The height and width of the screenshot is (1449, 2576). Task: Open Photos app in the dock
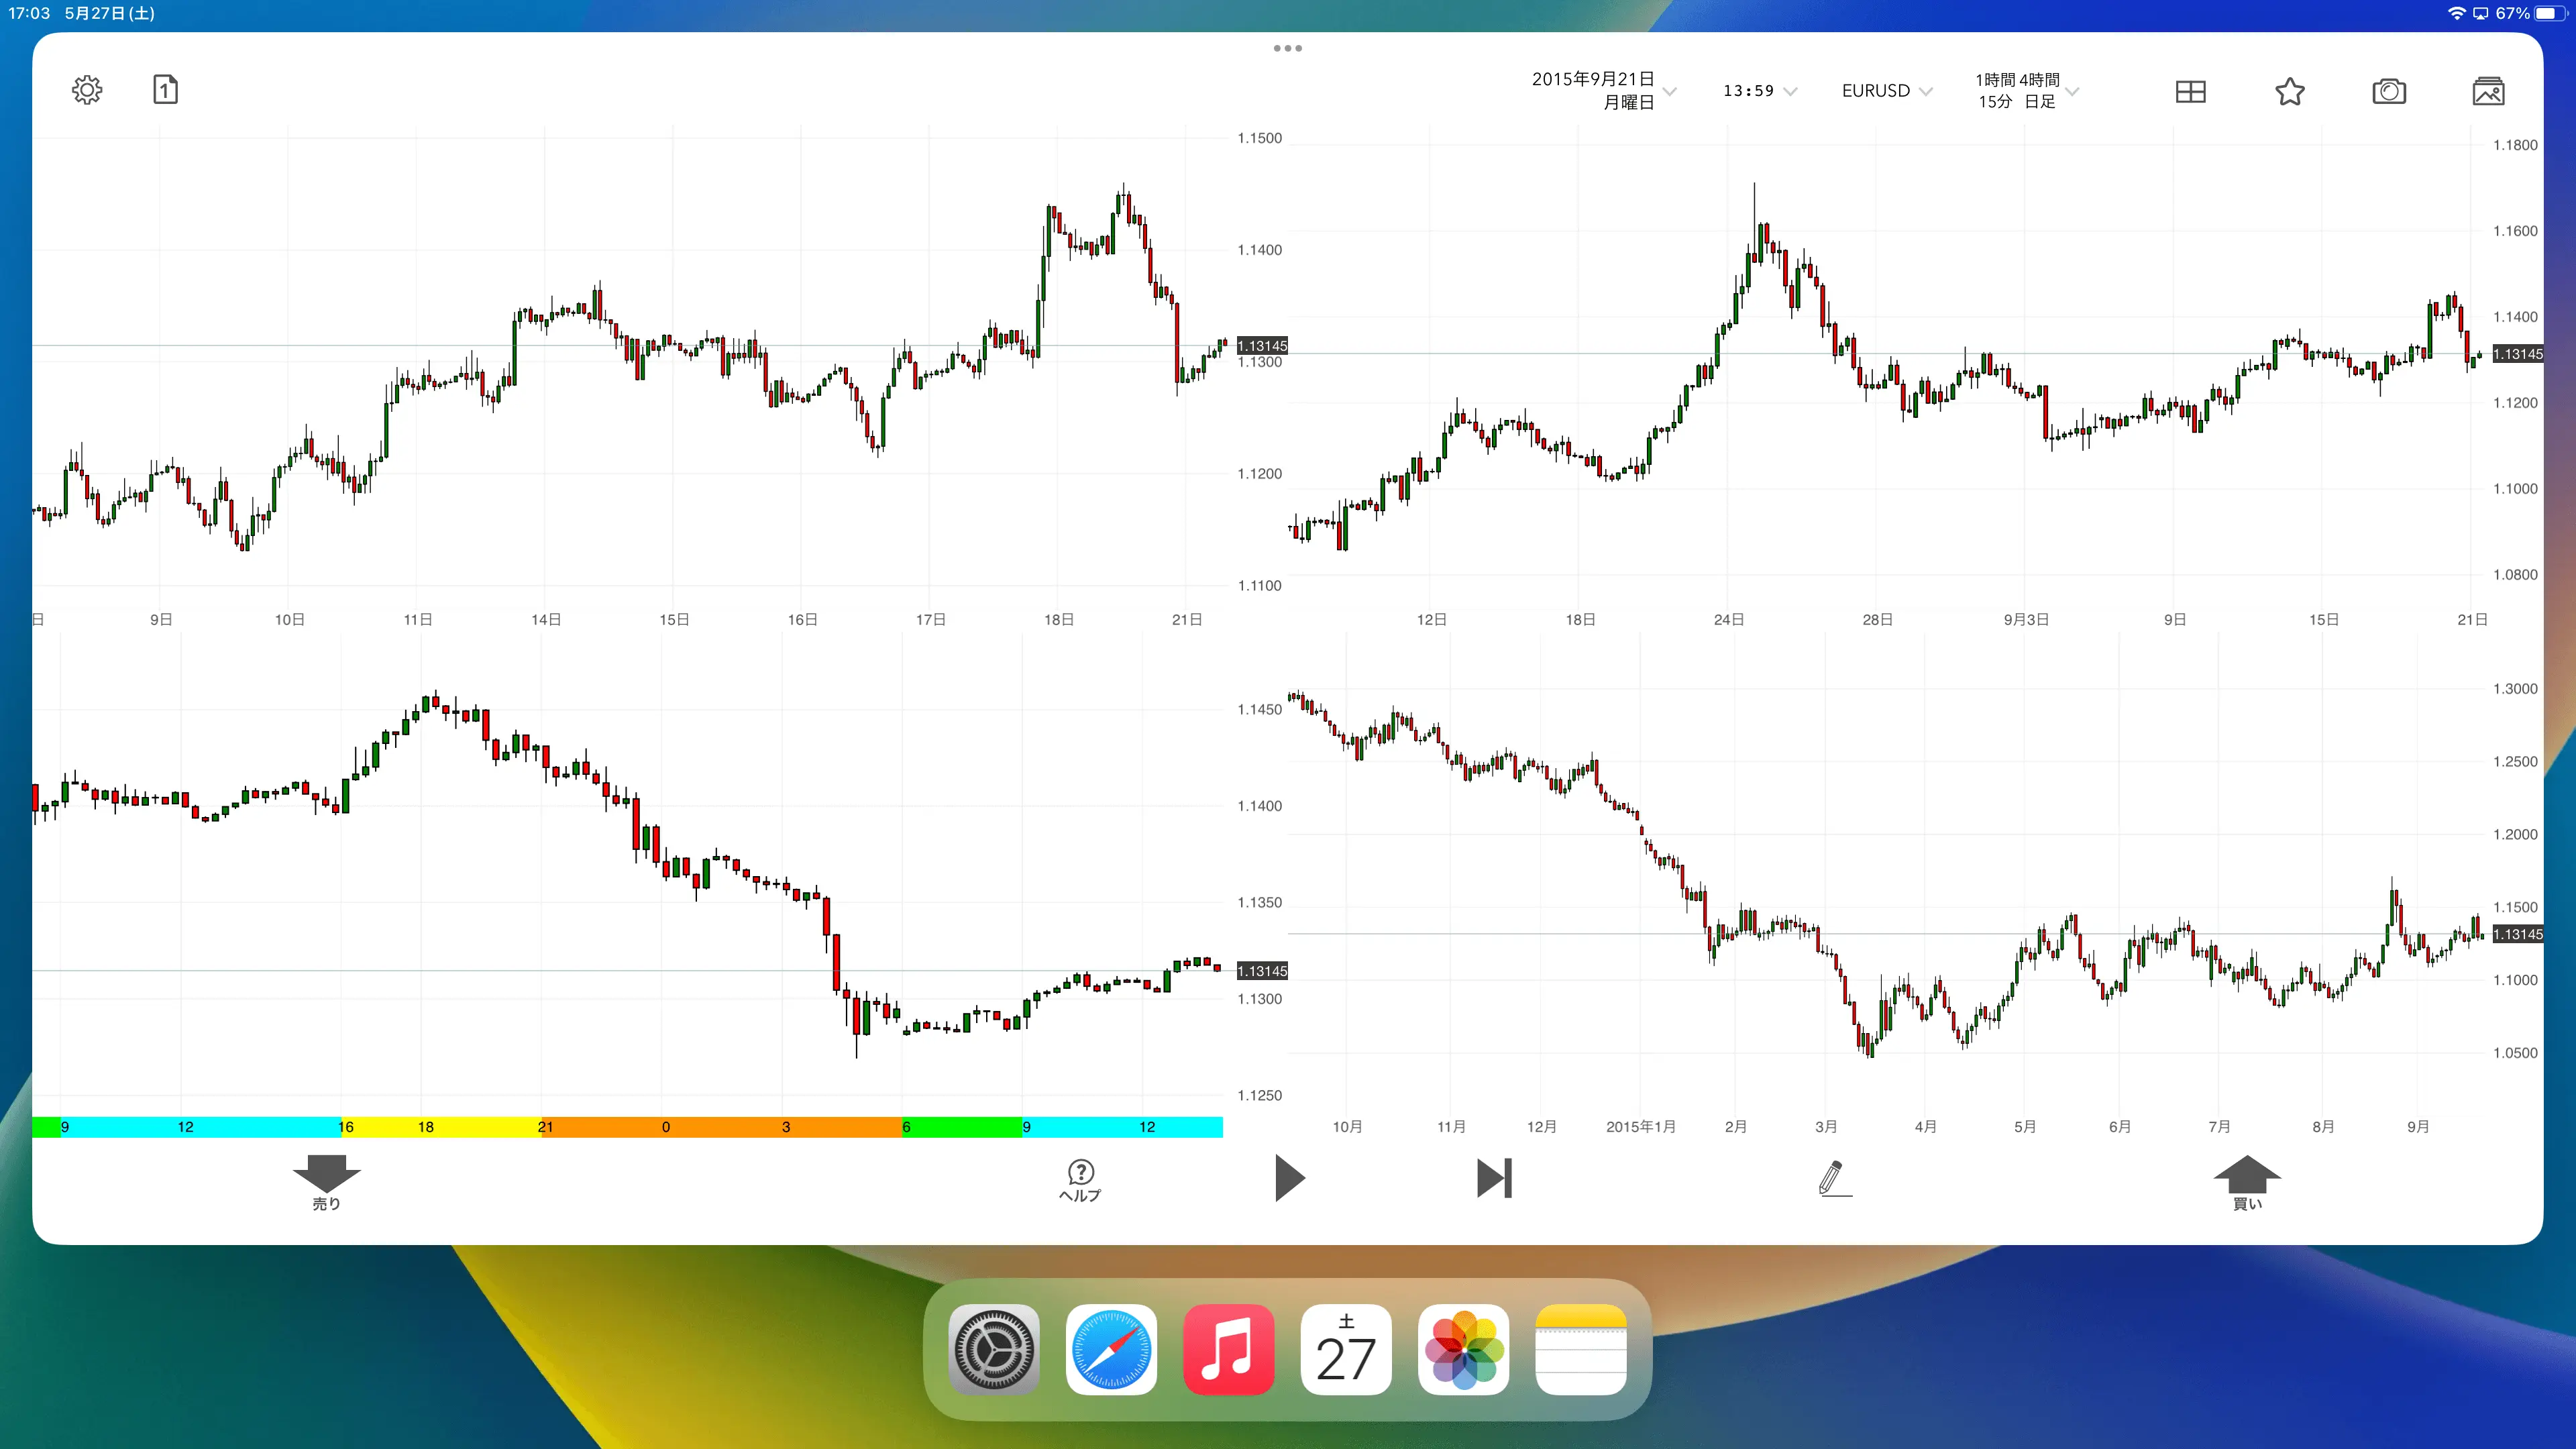click(1464, 1349)
